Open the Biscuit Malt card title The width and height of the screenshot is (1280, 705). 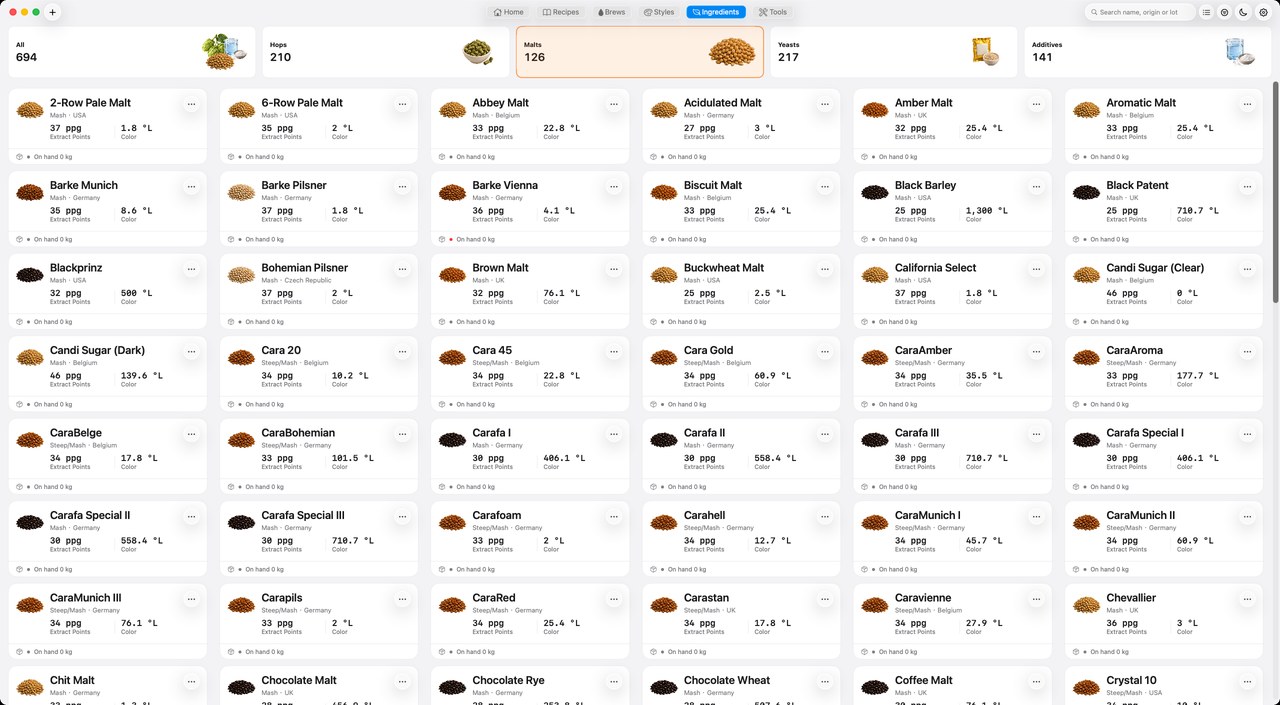(x=713, y=185)
